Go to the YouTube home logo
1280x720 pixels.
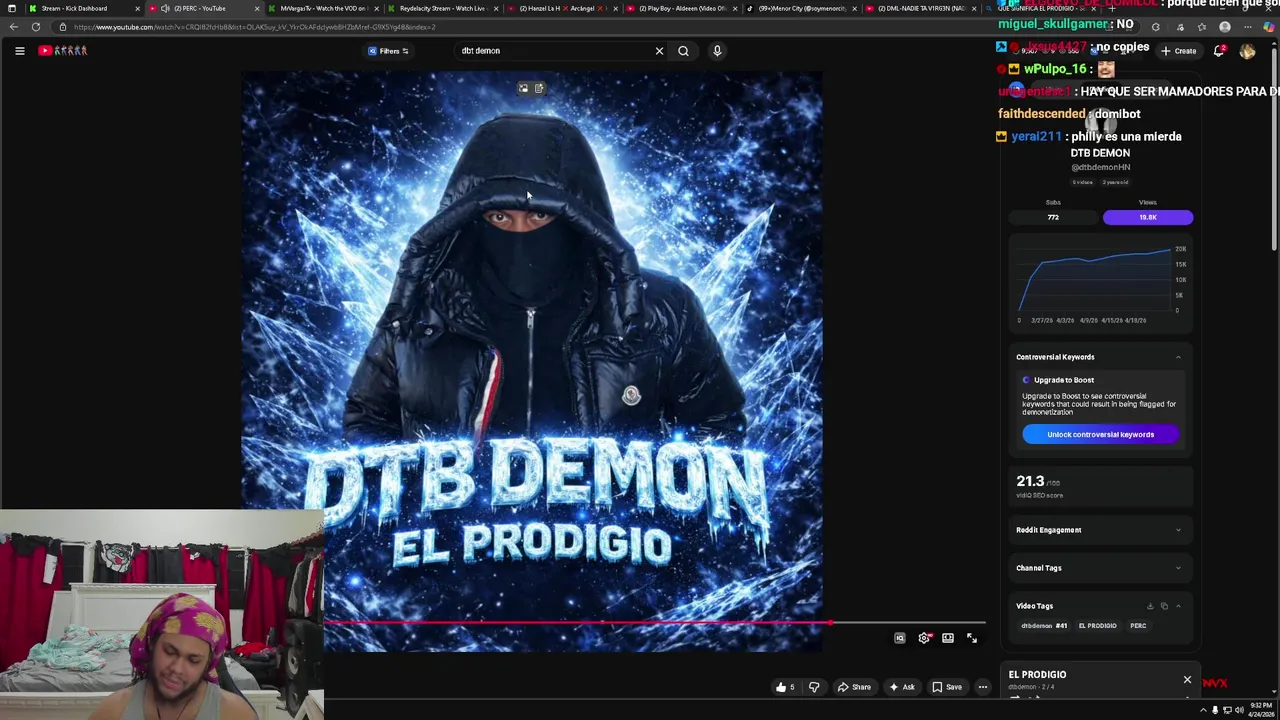pos(63,51)
